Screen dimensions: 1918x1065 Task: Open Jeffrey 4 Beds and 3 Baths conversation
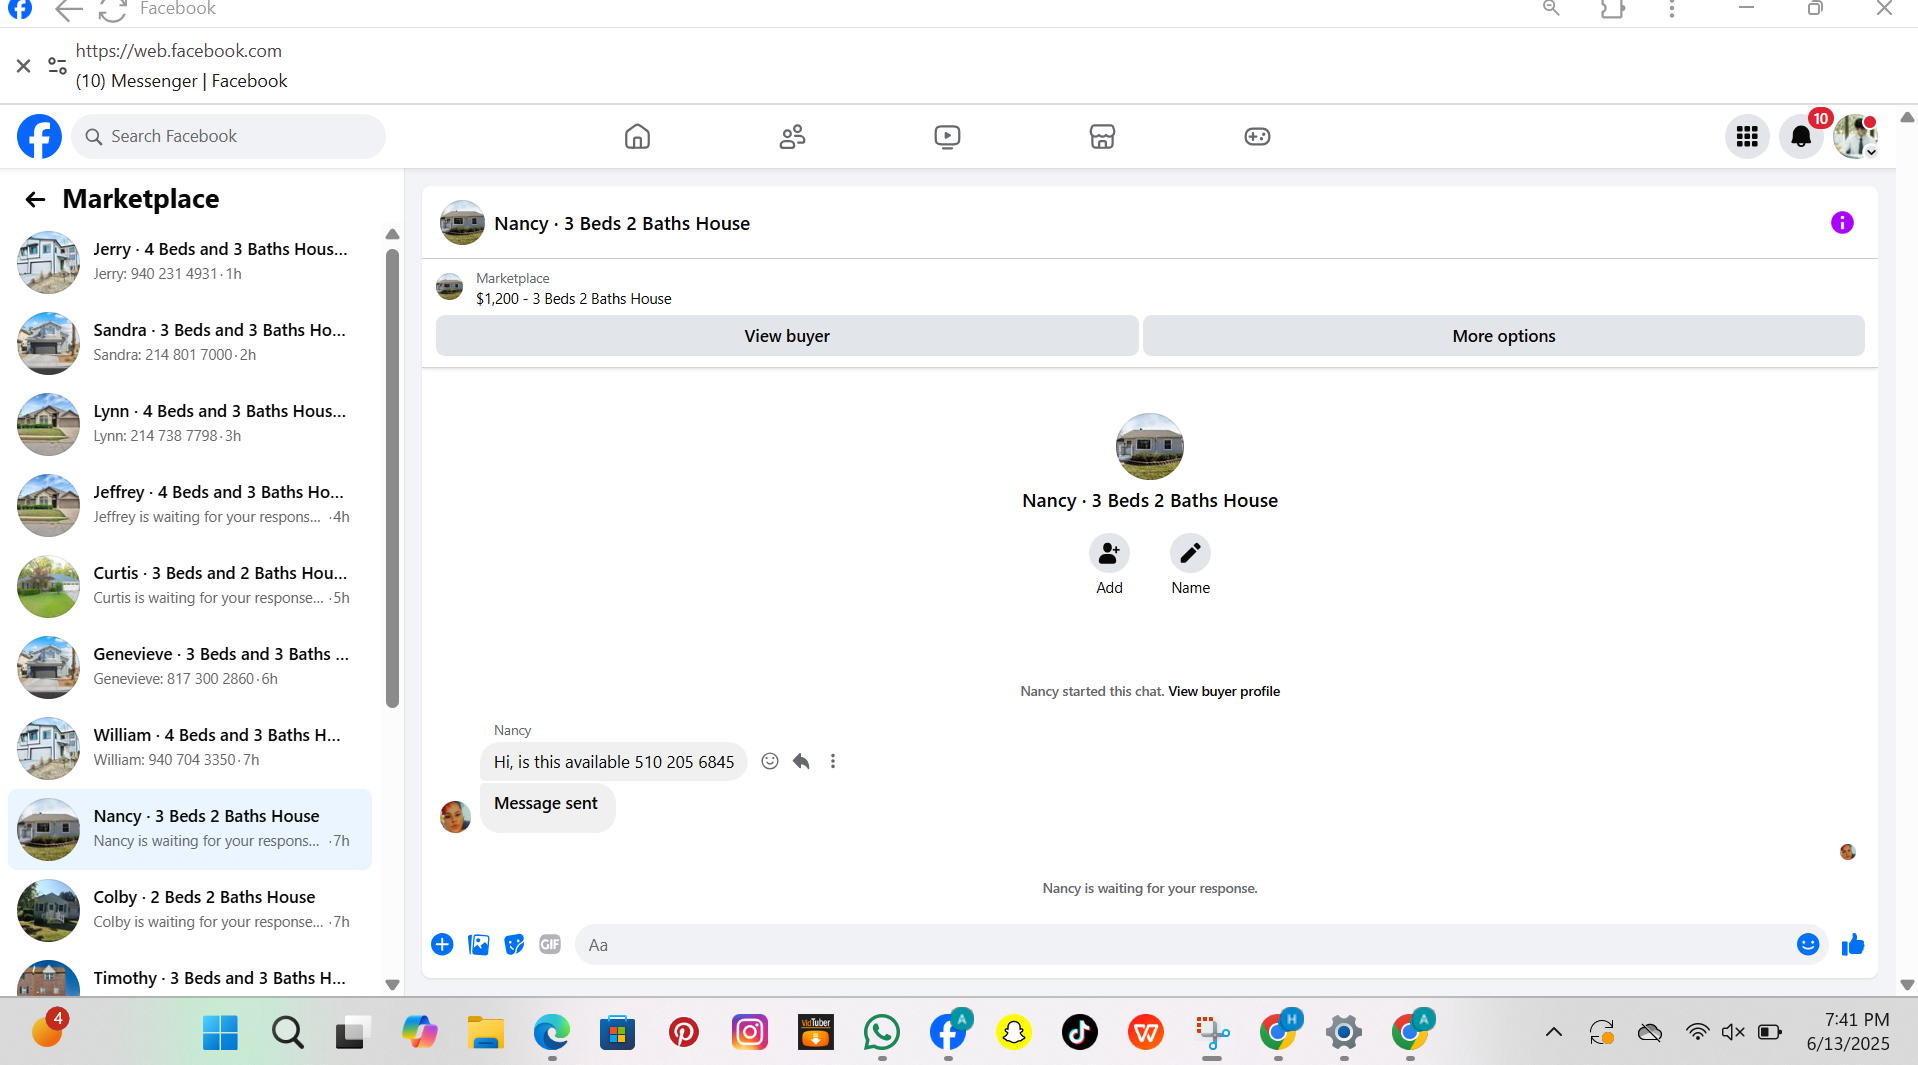pyautogui.click(x=190, y=505)
